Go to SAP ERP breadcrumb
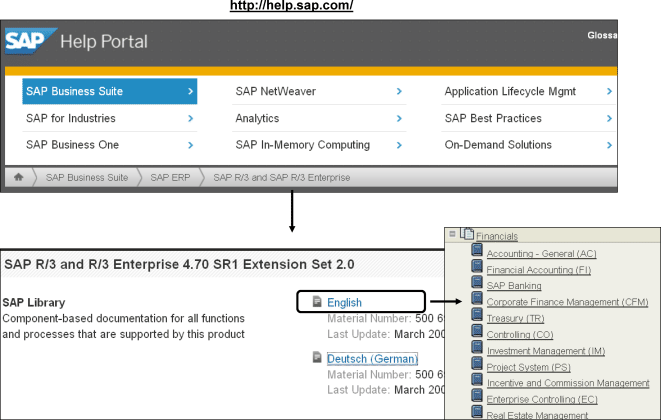The image size is (661, 420). [x=170, y=178]
